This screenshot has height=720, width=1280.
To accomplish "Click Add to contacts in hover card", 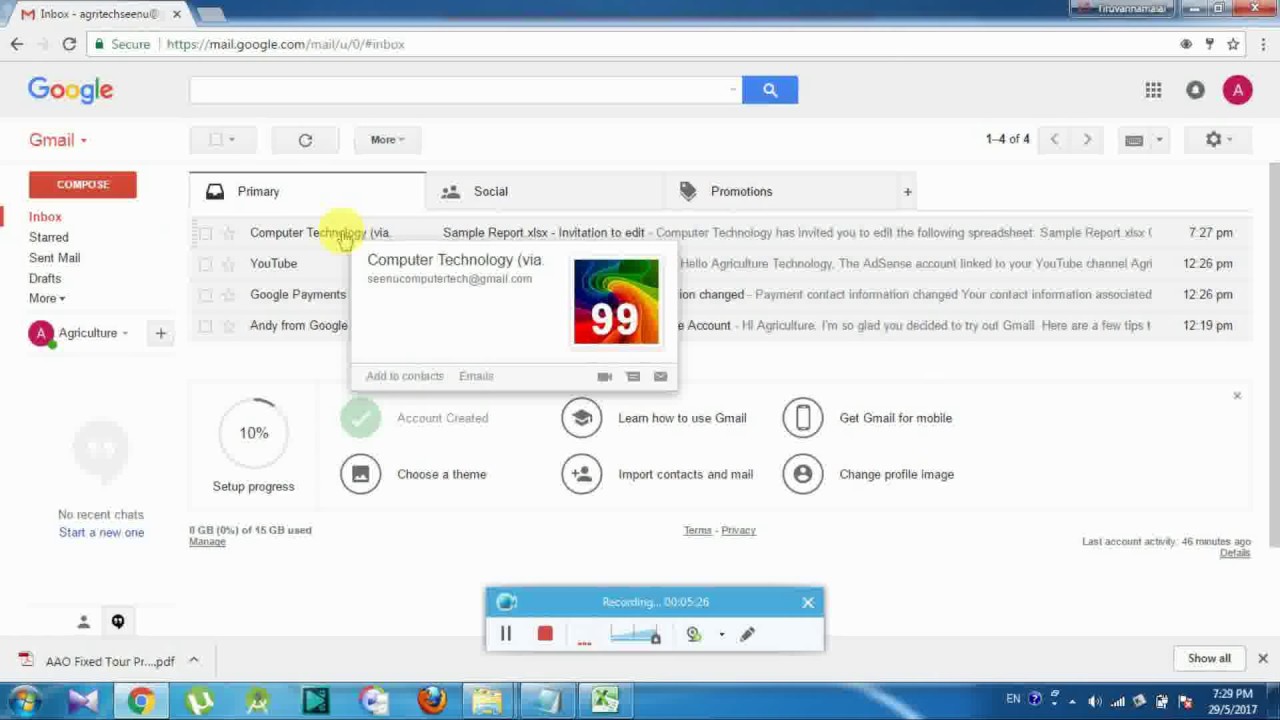I will click(404, 376).
